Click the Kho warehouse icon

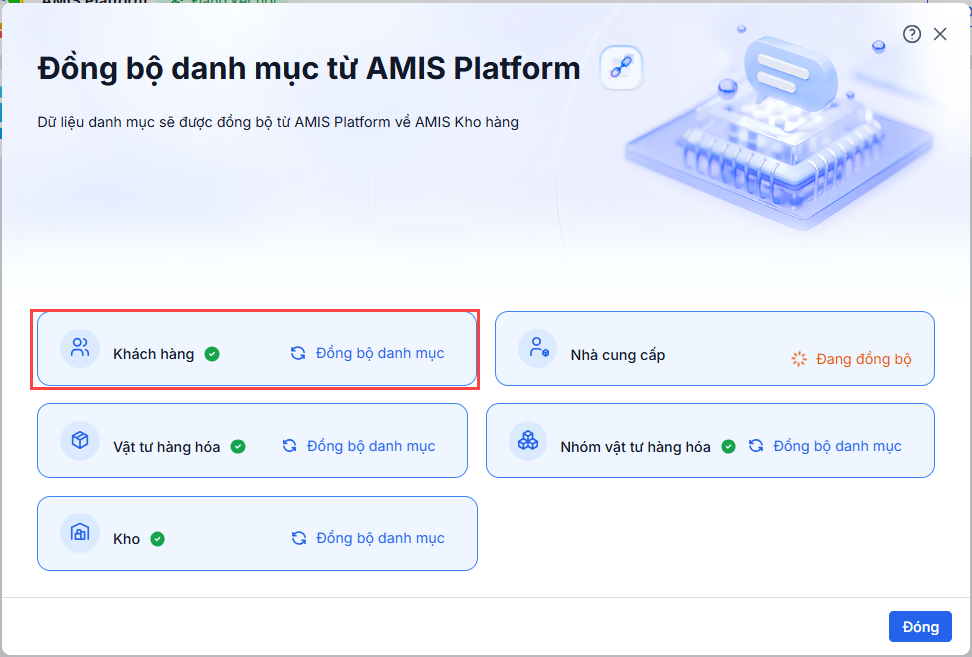[x=80, y=532]
